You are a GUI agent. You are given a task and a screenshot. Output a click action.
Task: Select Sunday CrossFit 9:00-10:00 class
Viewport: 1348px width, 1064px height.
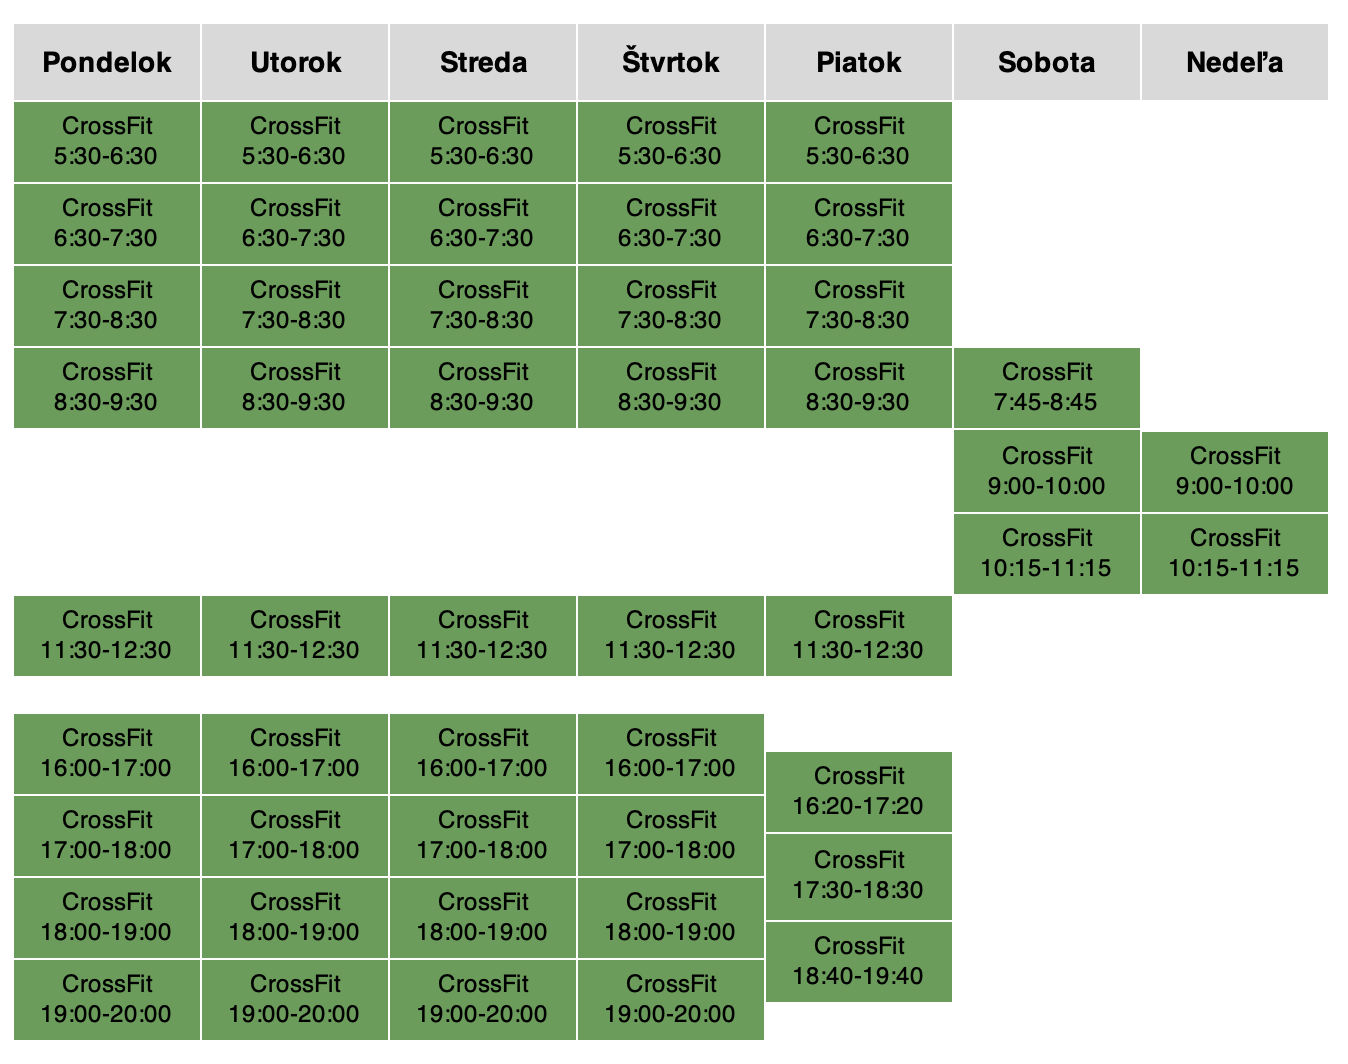[x=1235, y=472]
